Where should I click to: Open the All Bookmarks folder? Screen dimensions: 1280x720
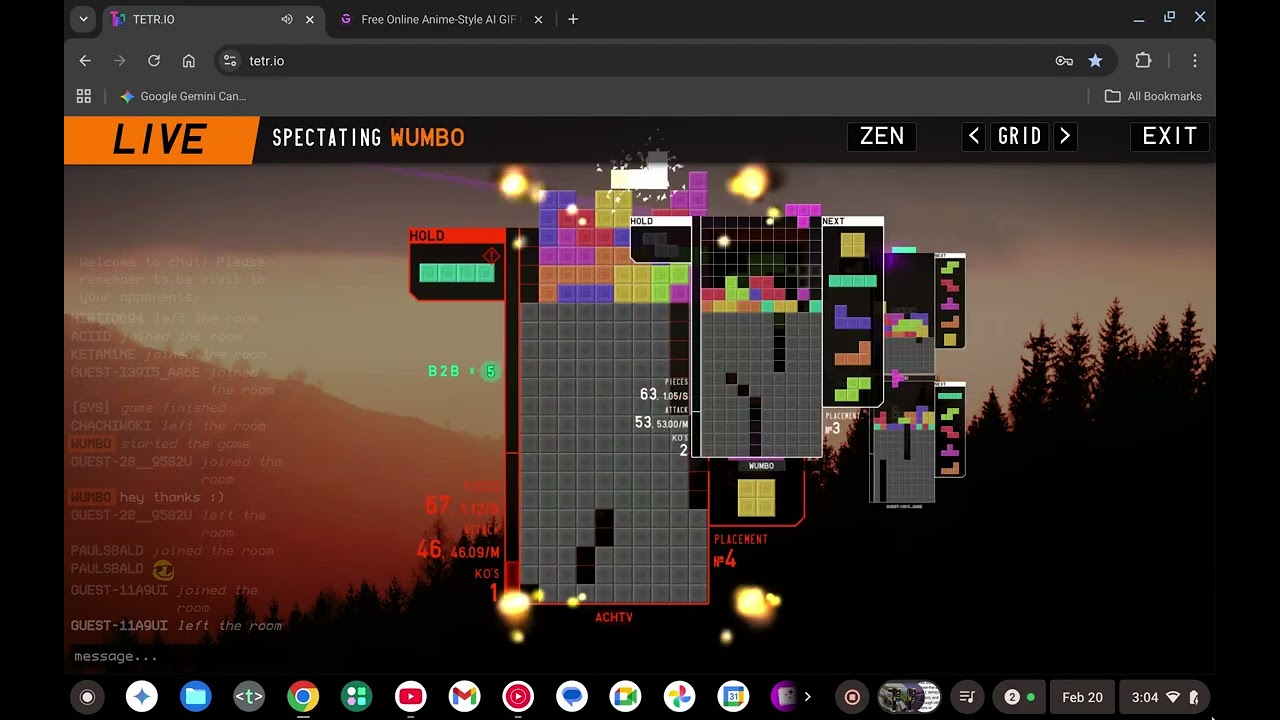tap(1153, 96)
